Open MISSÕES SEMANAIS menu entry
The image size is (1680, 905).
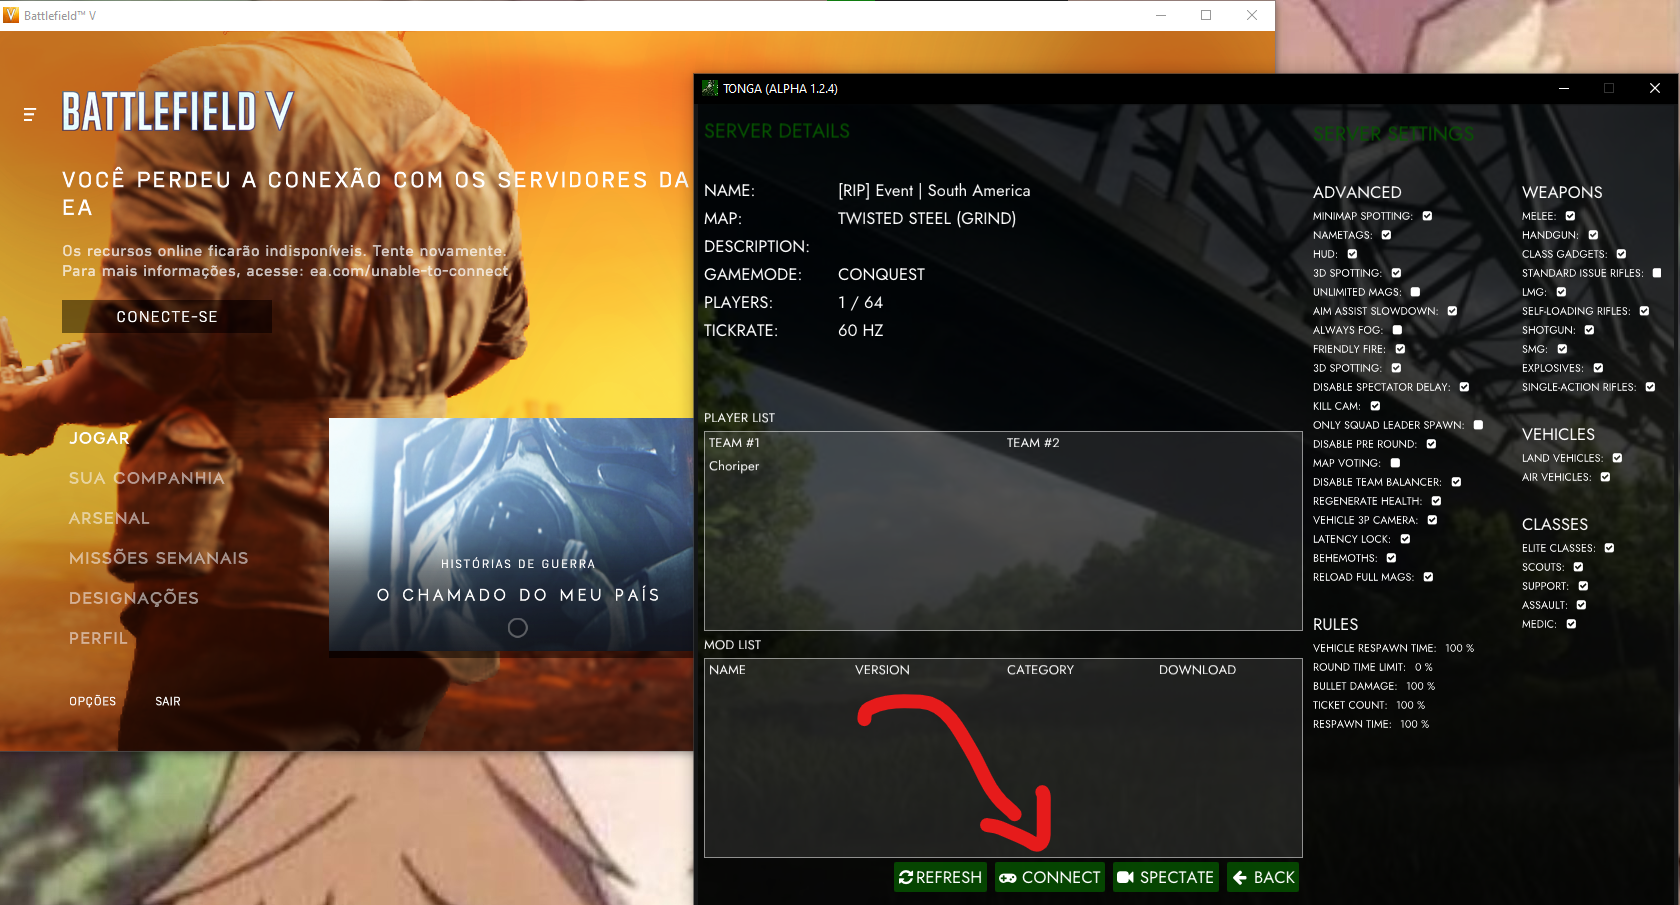[x=158, y=558]
